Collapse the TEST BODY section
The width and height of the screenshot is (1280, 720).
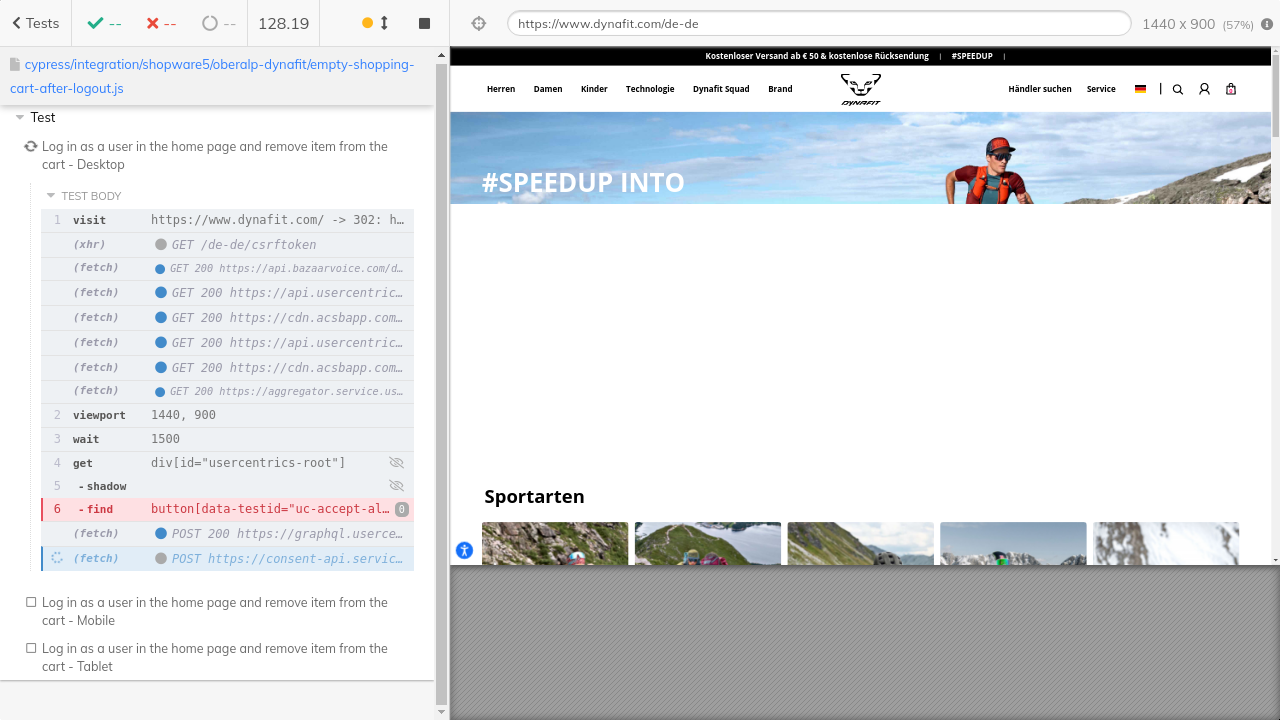[51, 196]
